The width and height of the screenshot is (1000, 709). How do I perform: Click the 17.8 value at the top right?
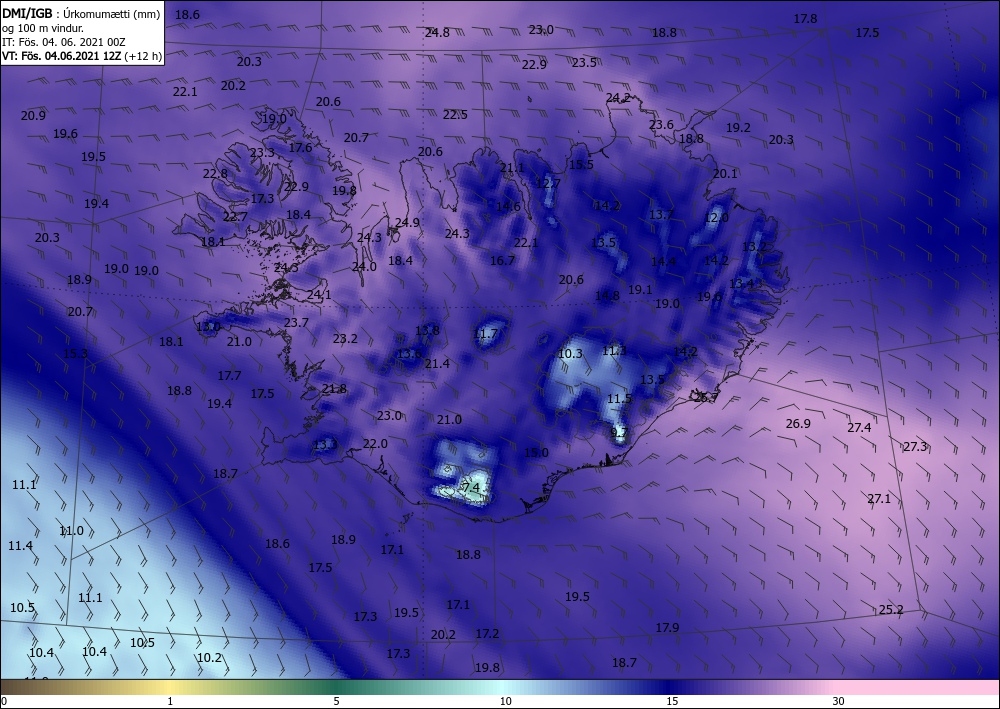(x=805, y=19)
